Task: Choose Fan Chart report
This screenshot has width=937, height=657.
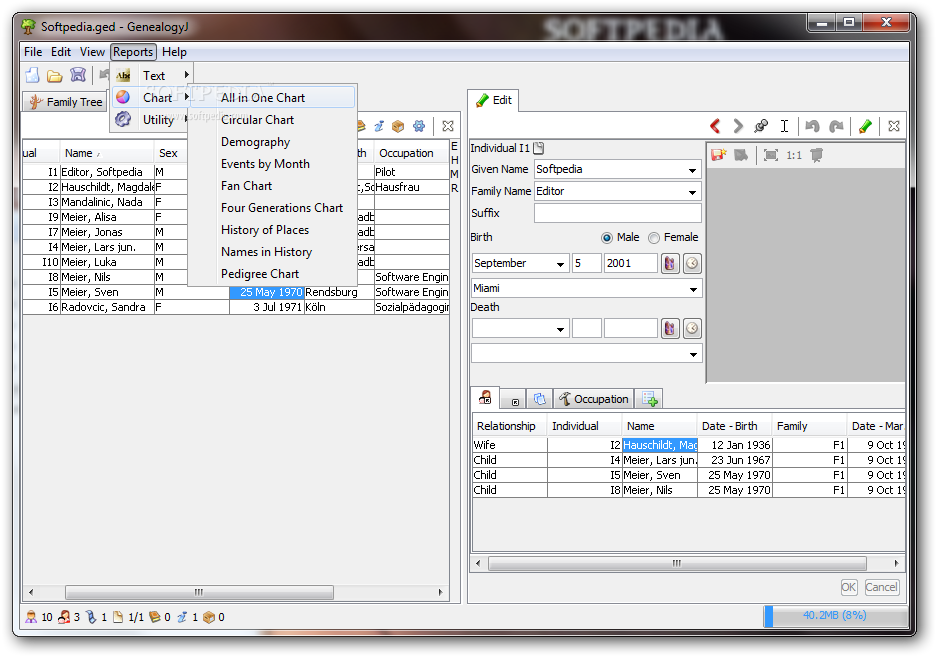Action: [x=272, y=186]
